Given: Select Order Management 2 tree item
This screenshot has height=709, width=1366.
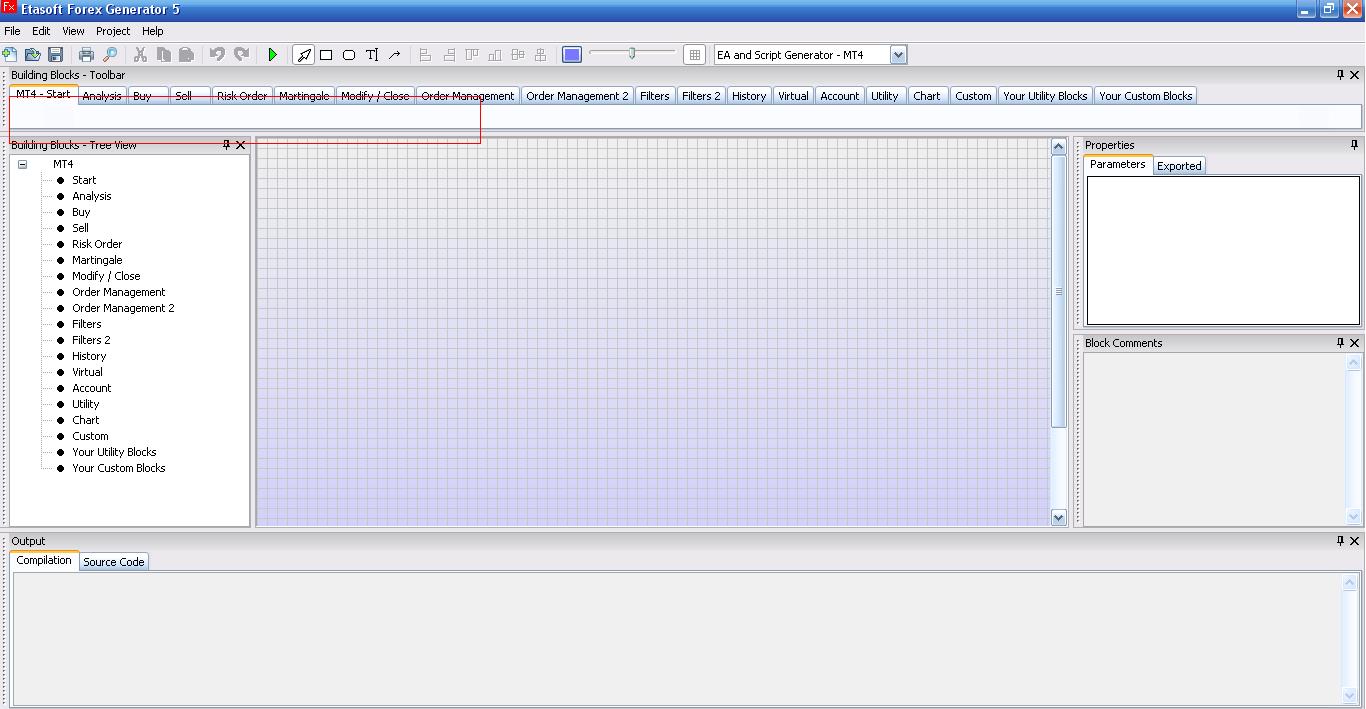Looking at the screenshot, I should pyautogui.click(x=123, y=308).
